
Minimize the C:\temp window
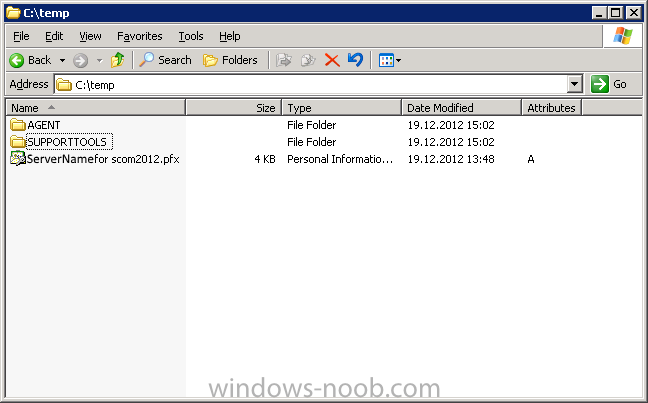[x=599, y=13]
